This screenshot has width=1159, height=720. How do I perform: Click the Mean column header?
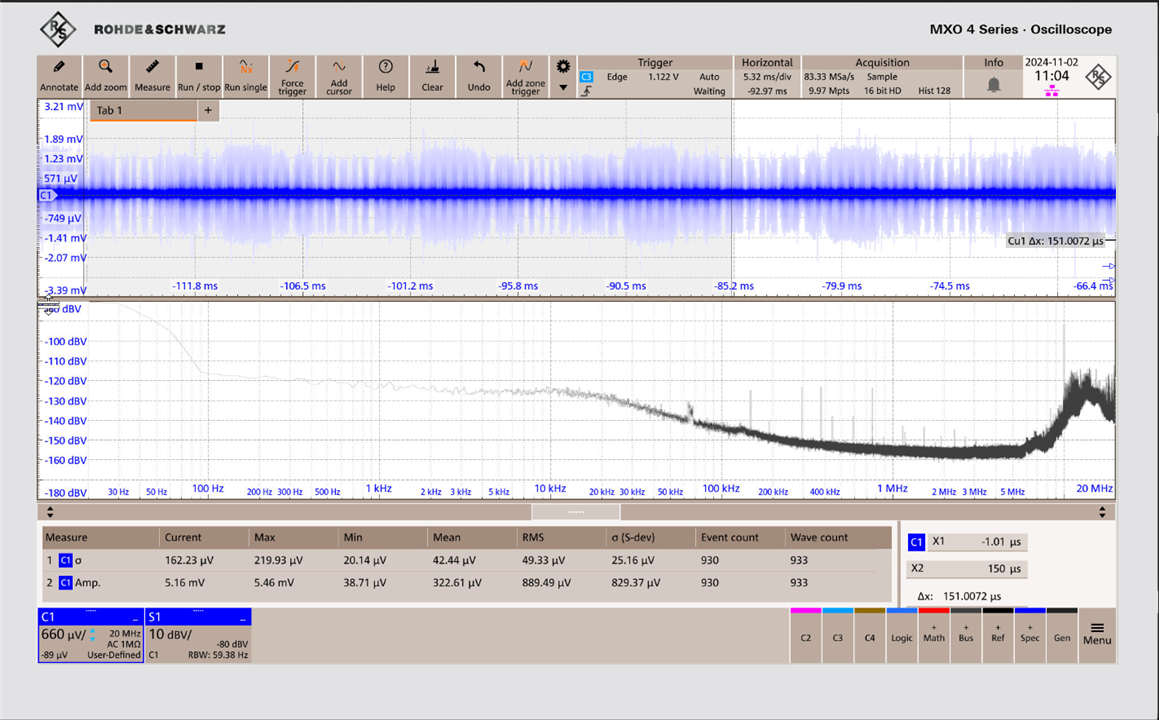pos(446,537)
